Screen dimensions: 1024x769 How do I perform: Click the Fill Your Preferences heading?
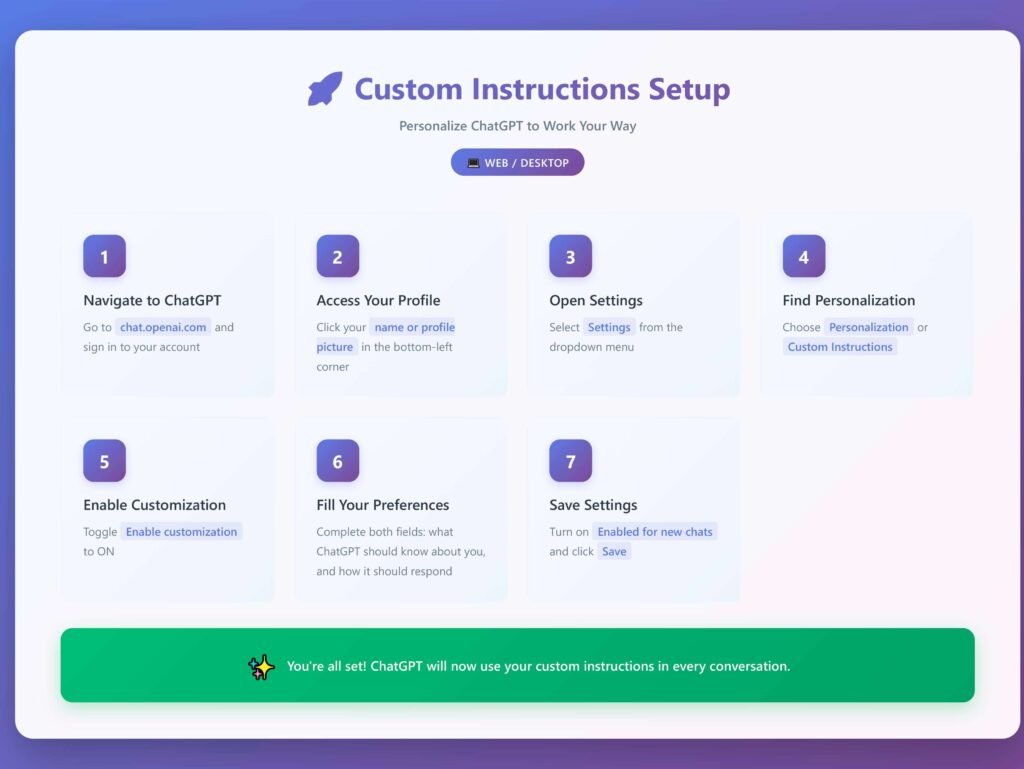click(383, 505)
